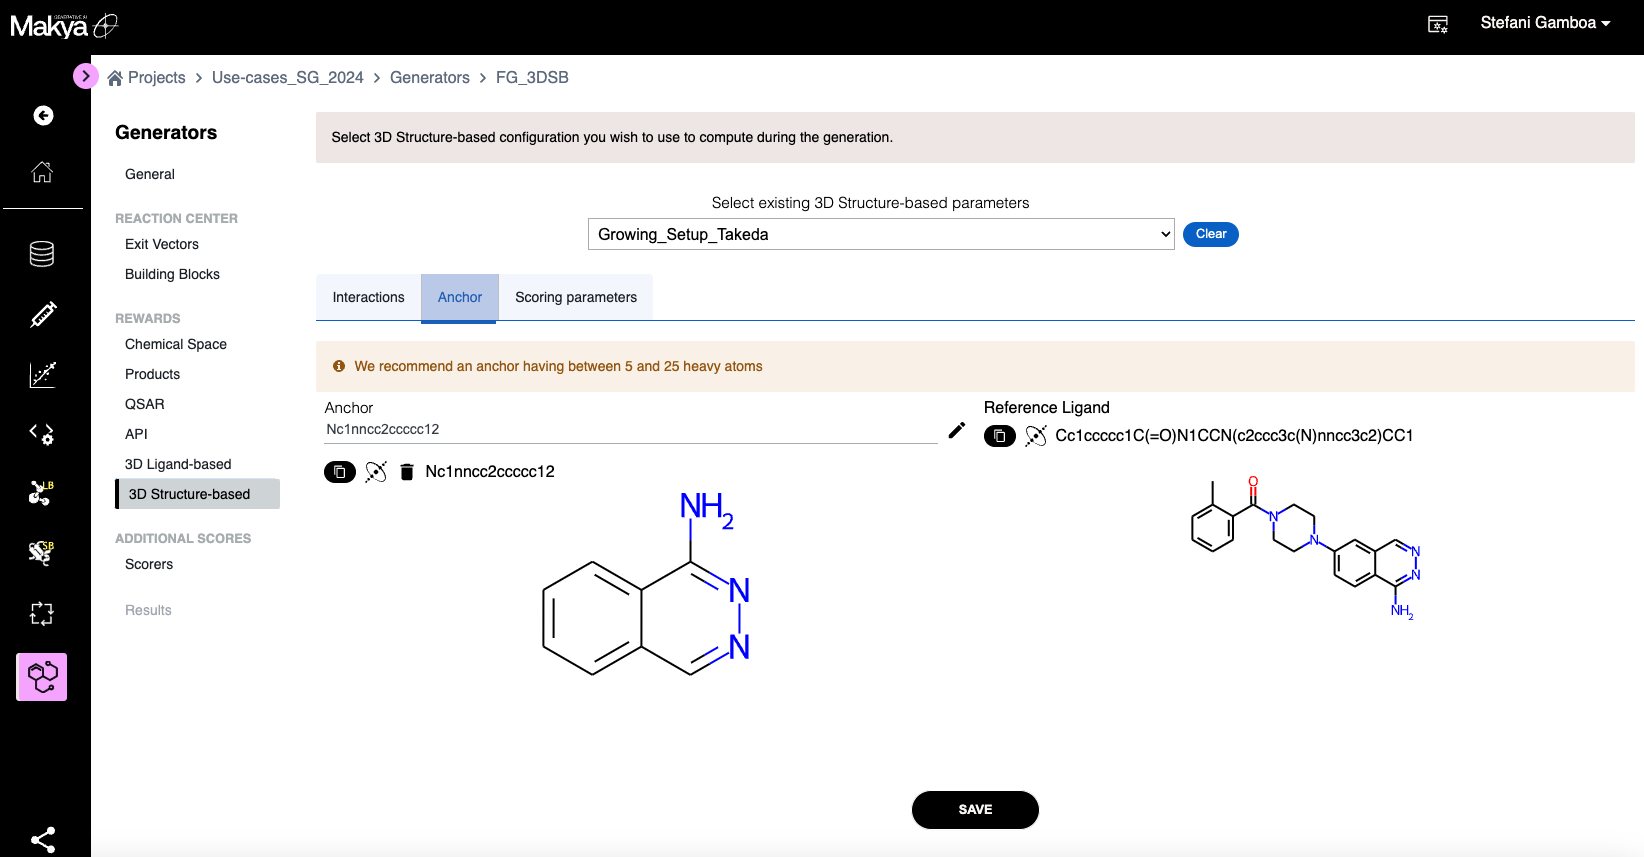Click the Anchor SMILES input field

tap(630, 430)
